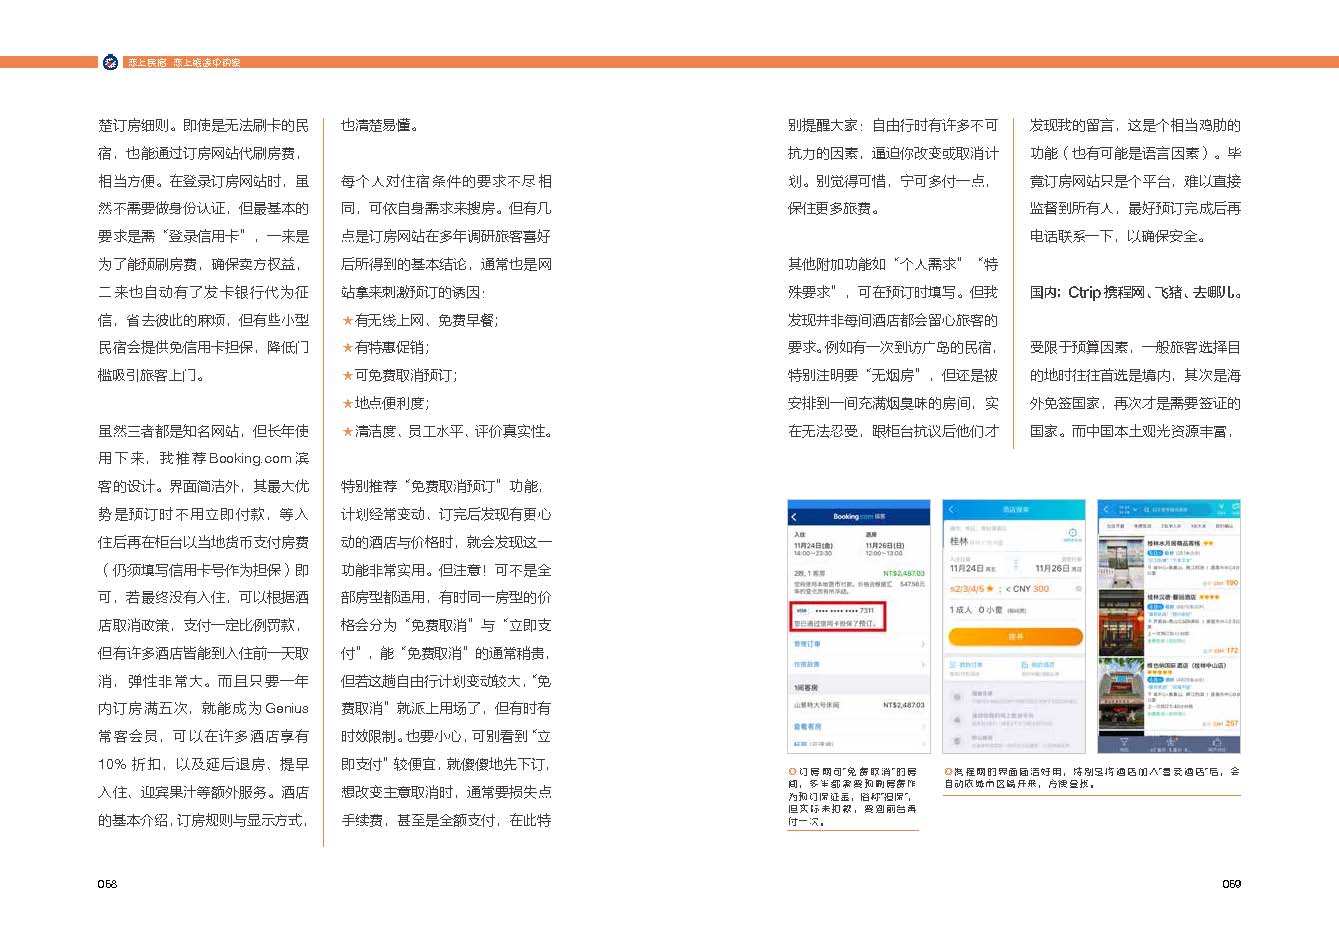Screen dimensions: 1339x945
Task: Select the last filter tab in hotel list
Action: [x=1225, y=526]
